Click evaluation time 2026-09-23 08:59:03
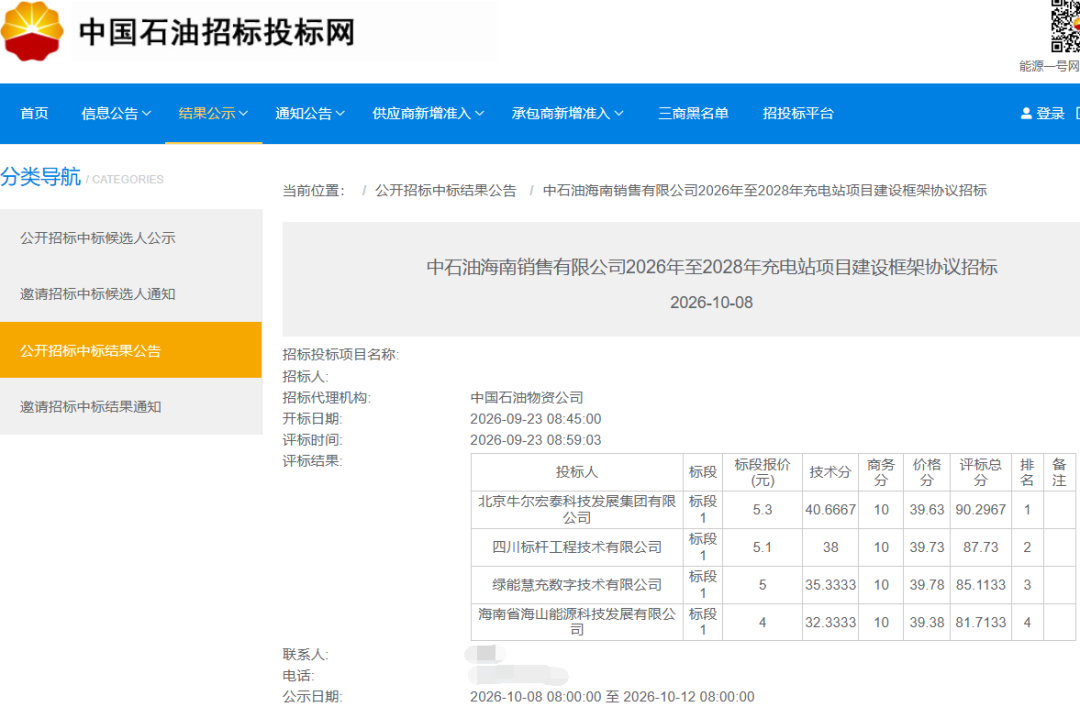 (x=536, y=440)
